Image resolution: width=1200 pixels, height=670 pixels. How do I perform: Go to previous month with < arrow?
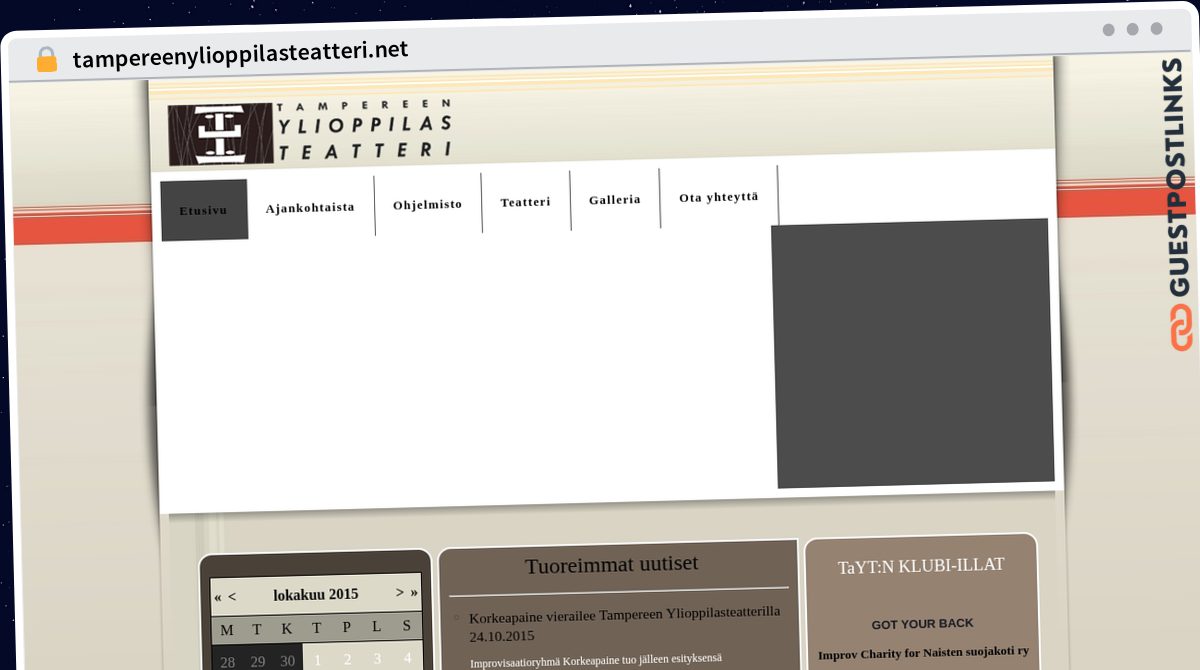point(232,596)
